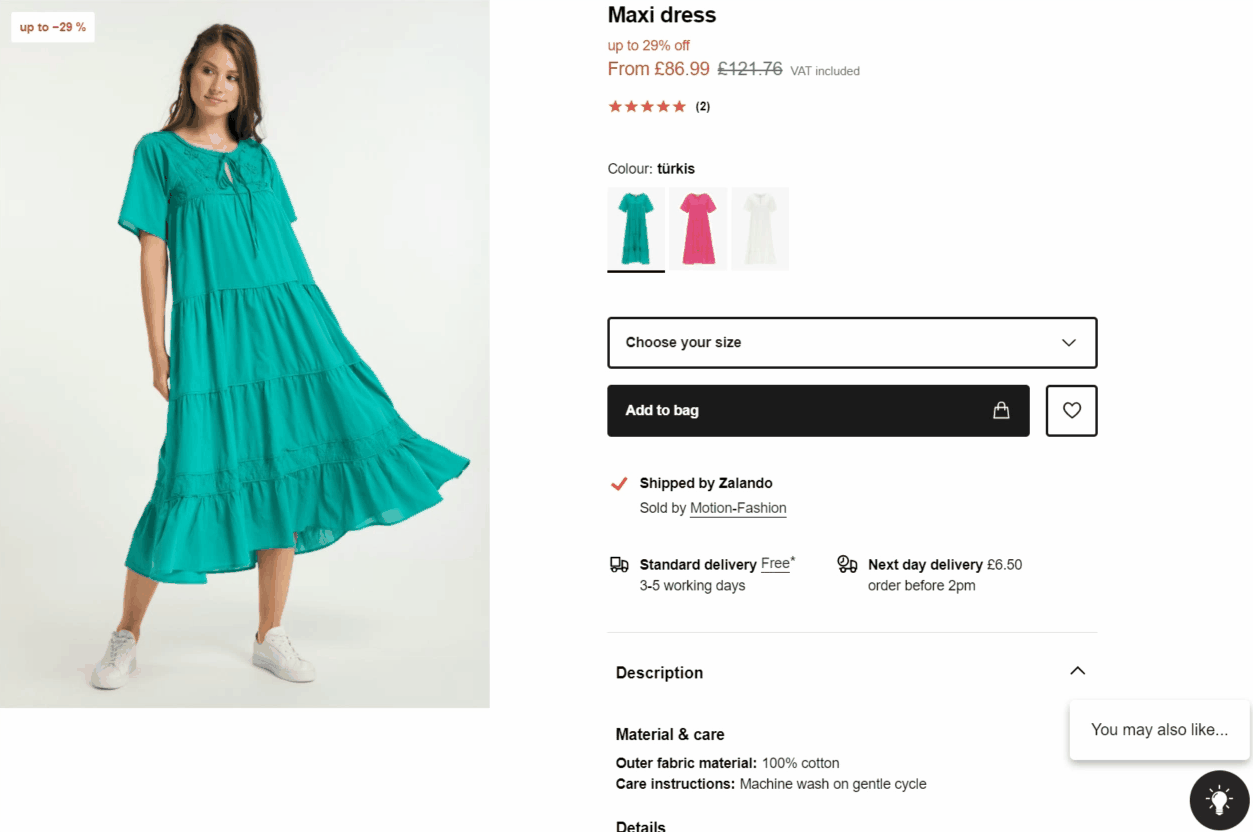Click the red checkmark beside Shipped by Zalando
1253x832 pixels.
click(619, 484)
